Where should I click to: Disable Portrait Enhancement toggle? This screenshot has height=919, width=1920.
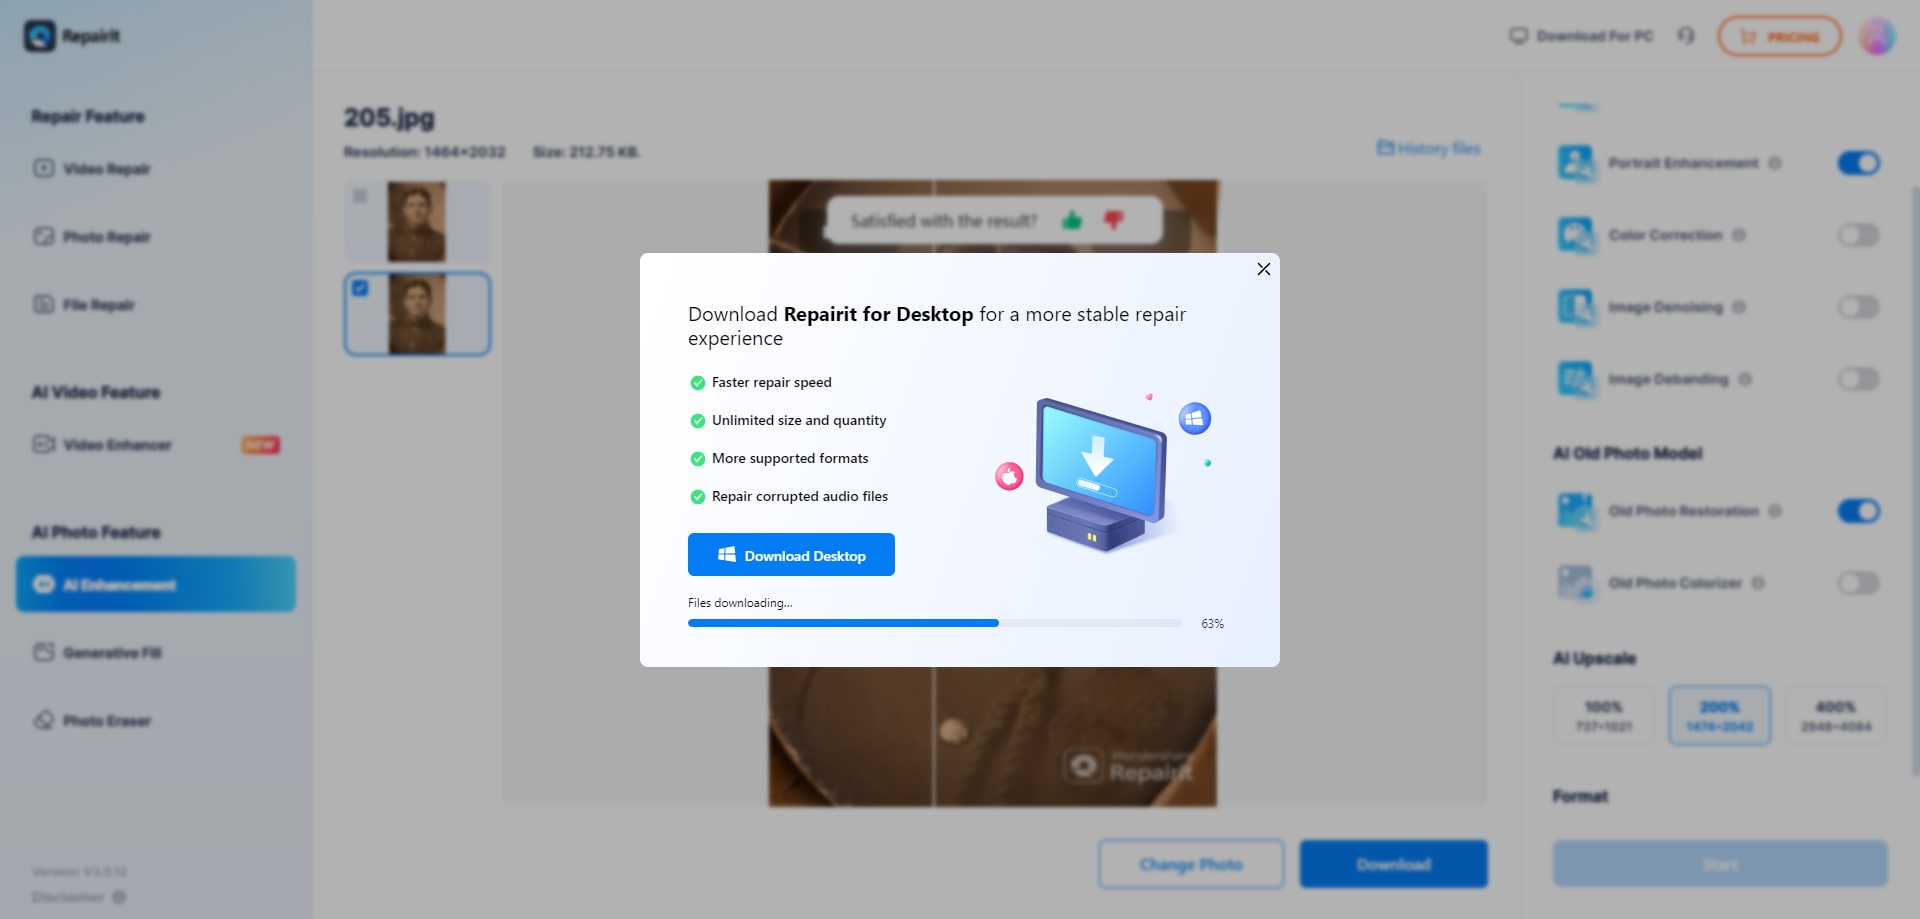point(1859,163)
